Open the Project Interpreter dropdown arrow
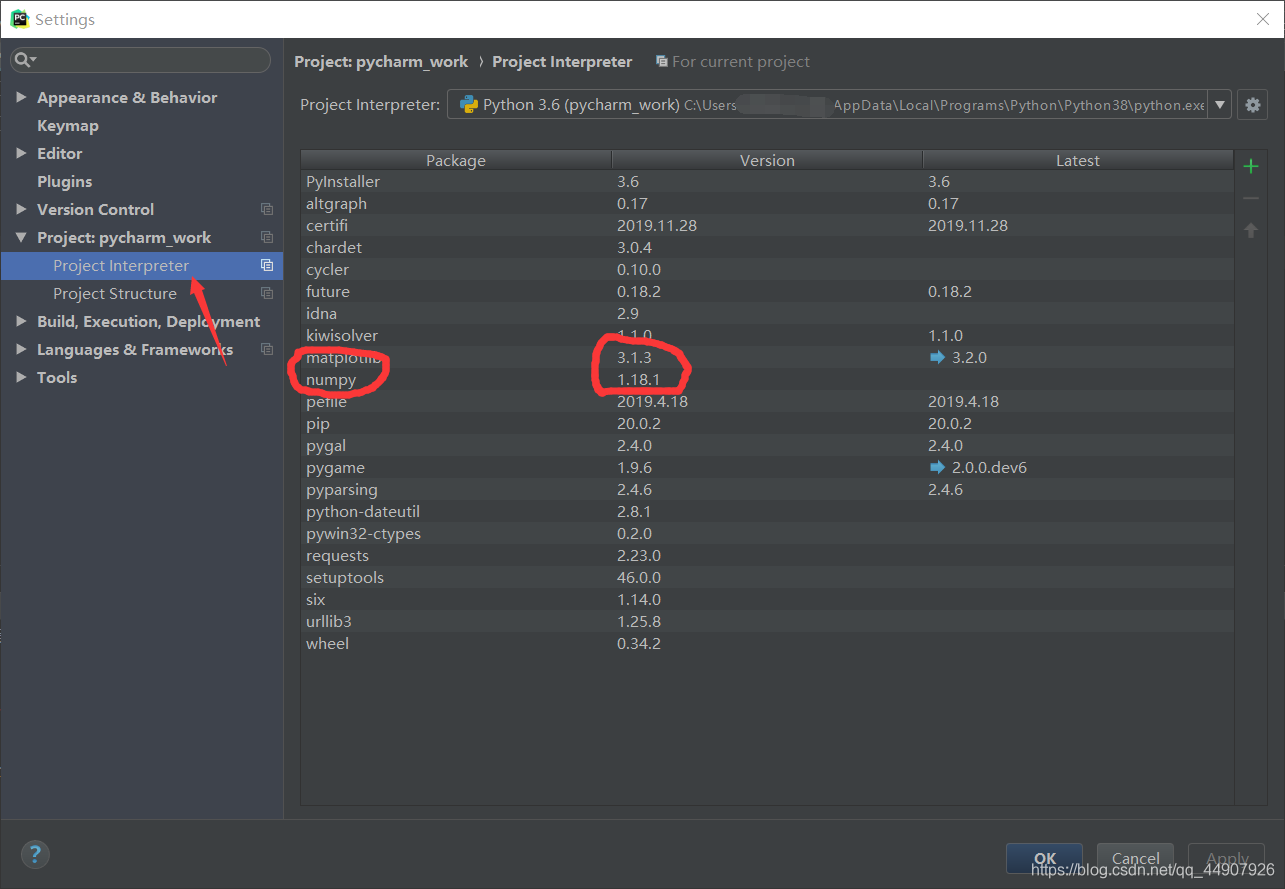1285x889 pixels. coord(1219,104)
